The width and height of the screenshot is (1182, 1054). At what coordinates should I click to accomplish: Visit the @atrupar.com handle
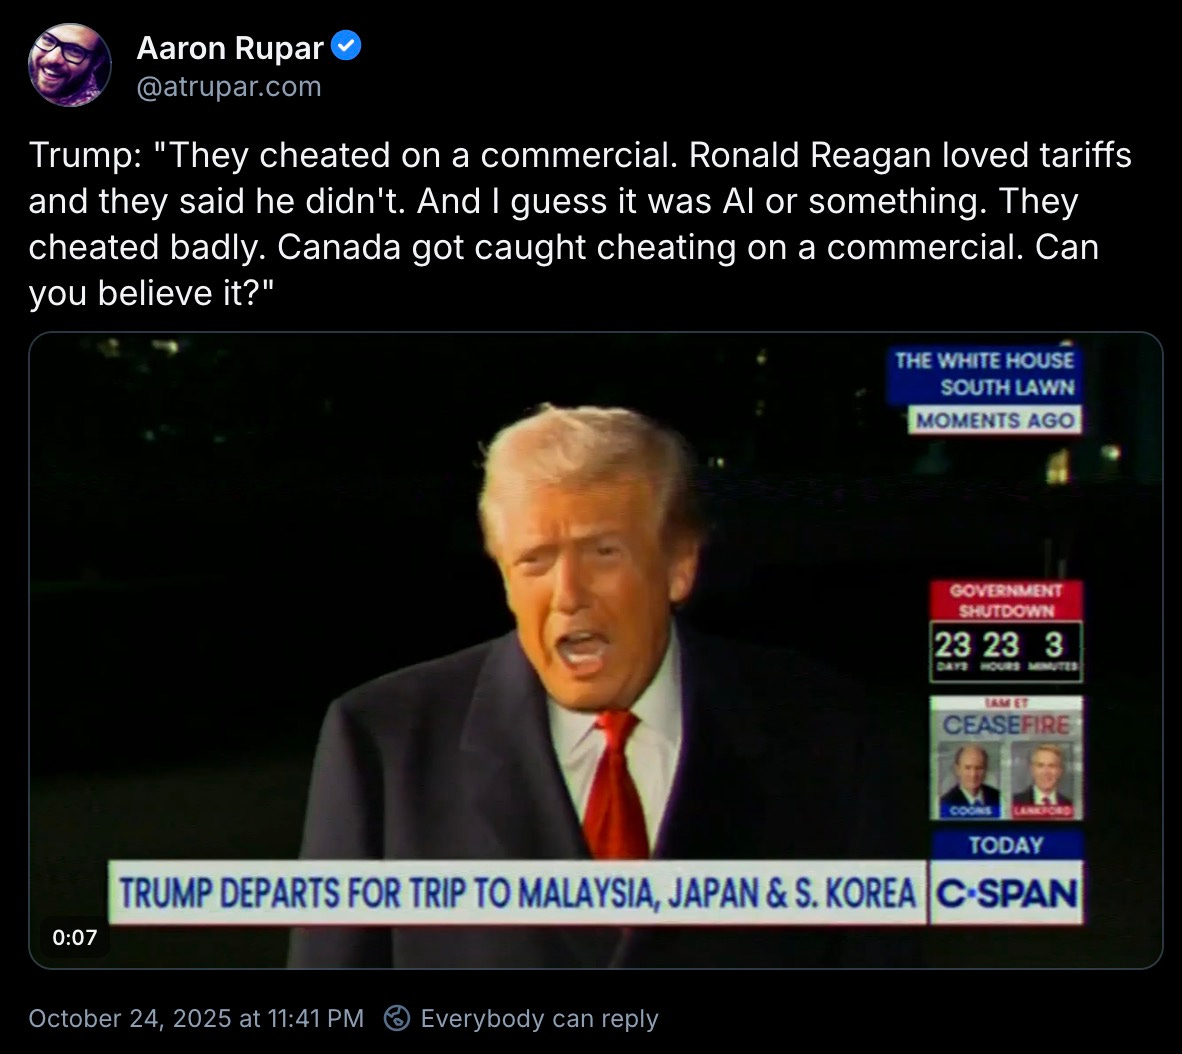(x=229, y=87)
